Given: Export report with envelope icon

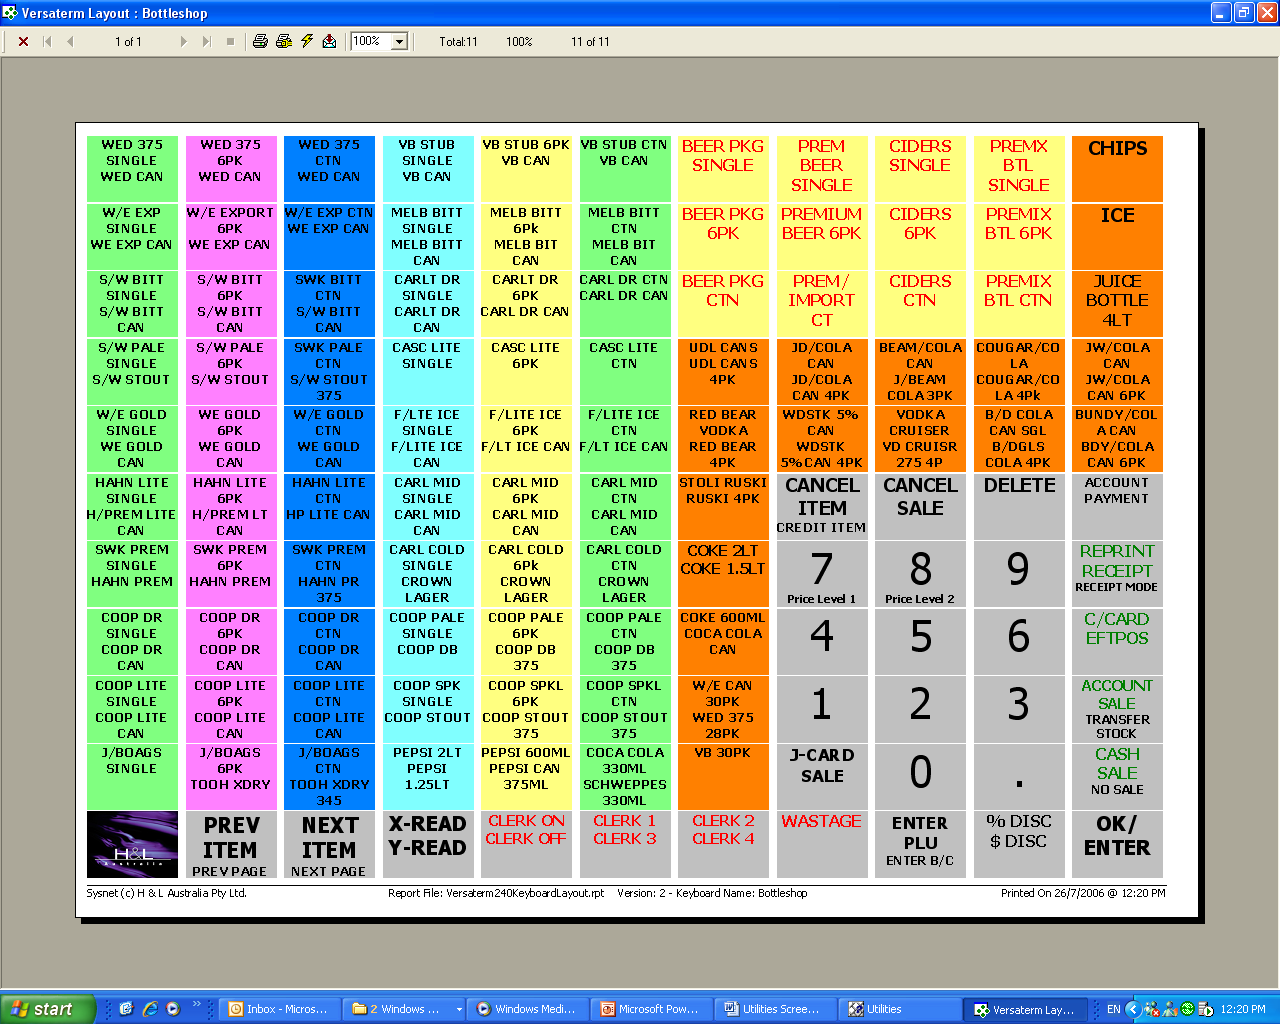Looking at the screenshot, I should pyautogui.click(x=329, y=41).
